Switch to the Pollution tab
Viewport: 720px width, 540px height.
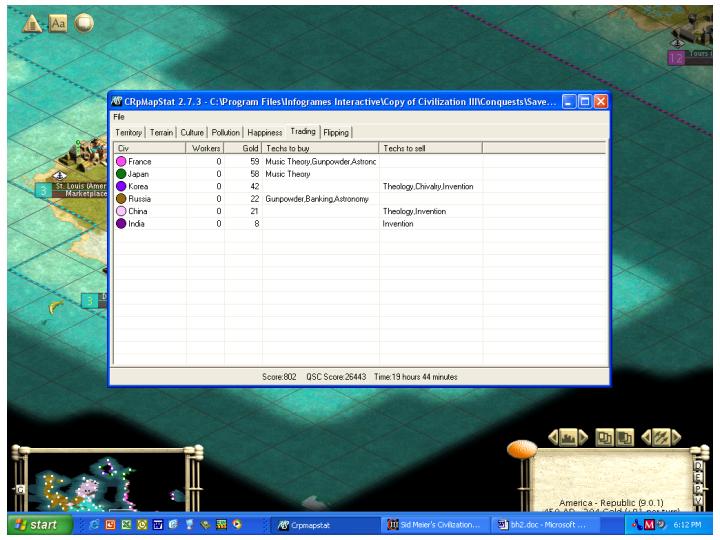coord(225,133)
